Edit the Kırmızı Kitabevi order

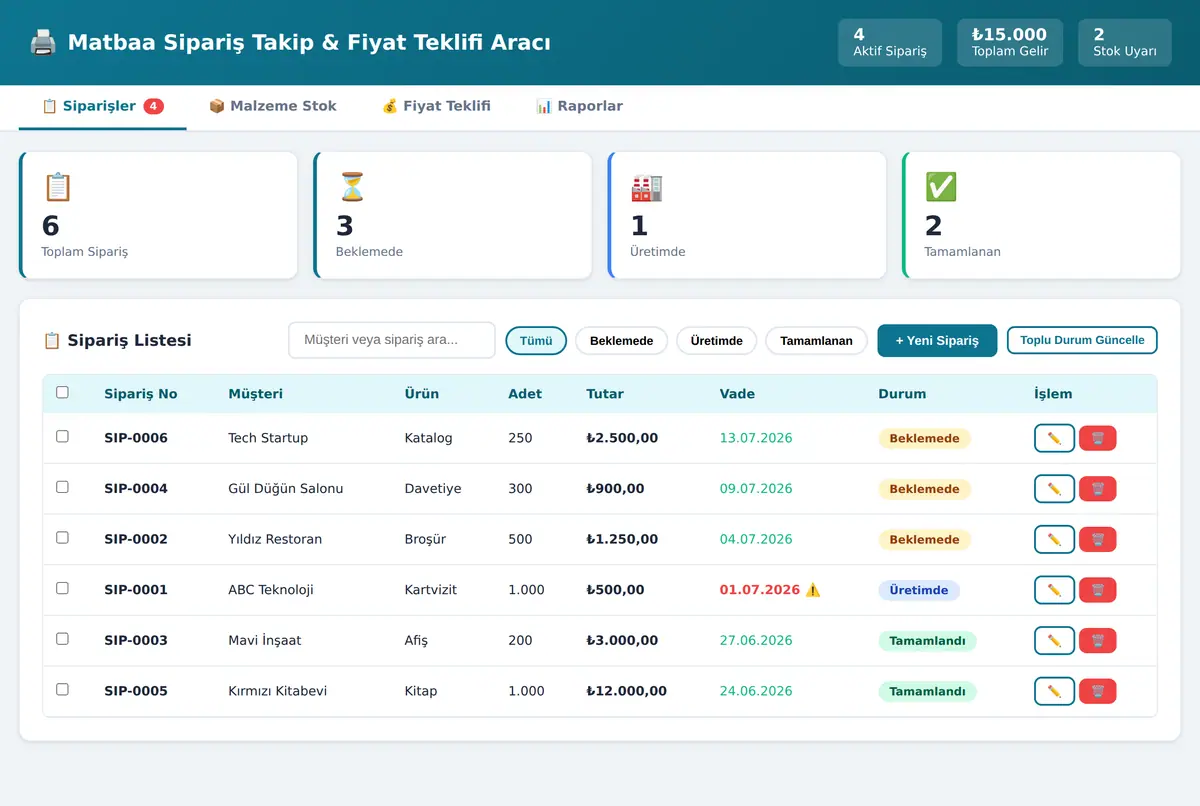[x=1054, y=691]
